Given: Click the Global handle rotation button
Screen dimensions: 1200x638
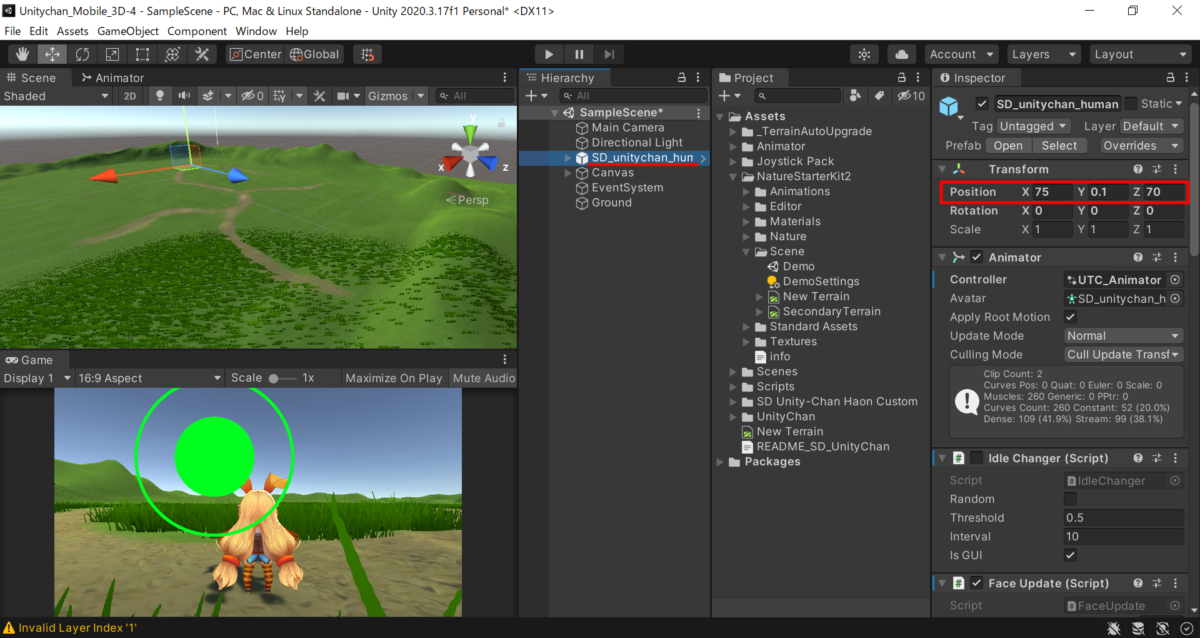Looking at the screenshot, I should [315, 54].
